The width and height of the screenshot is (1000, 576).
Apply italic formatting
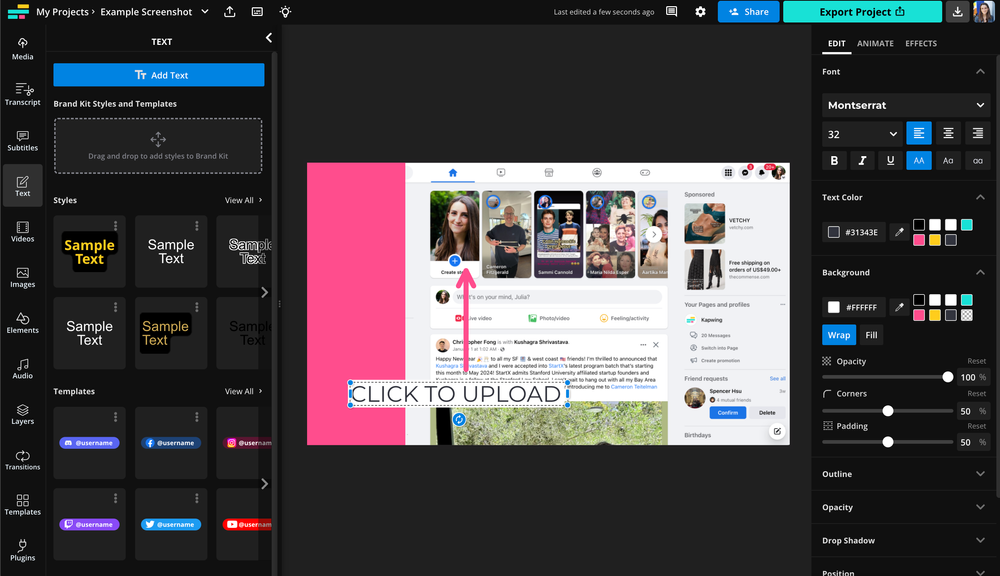(862, 159)
